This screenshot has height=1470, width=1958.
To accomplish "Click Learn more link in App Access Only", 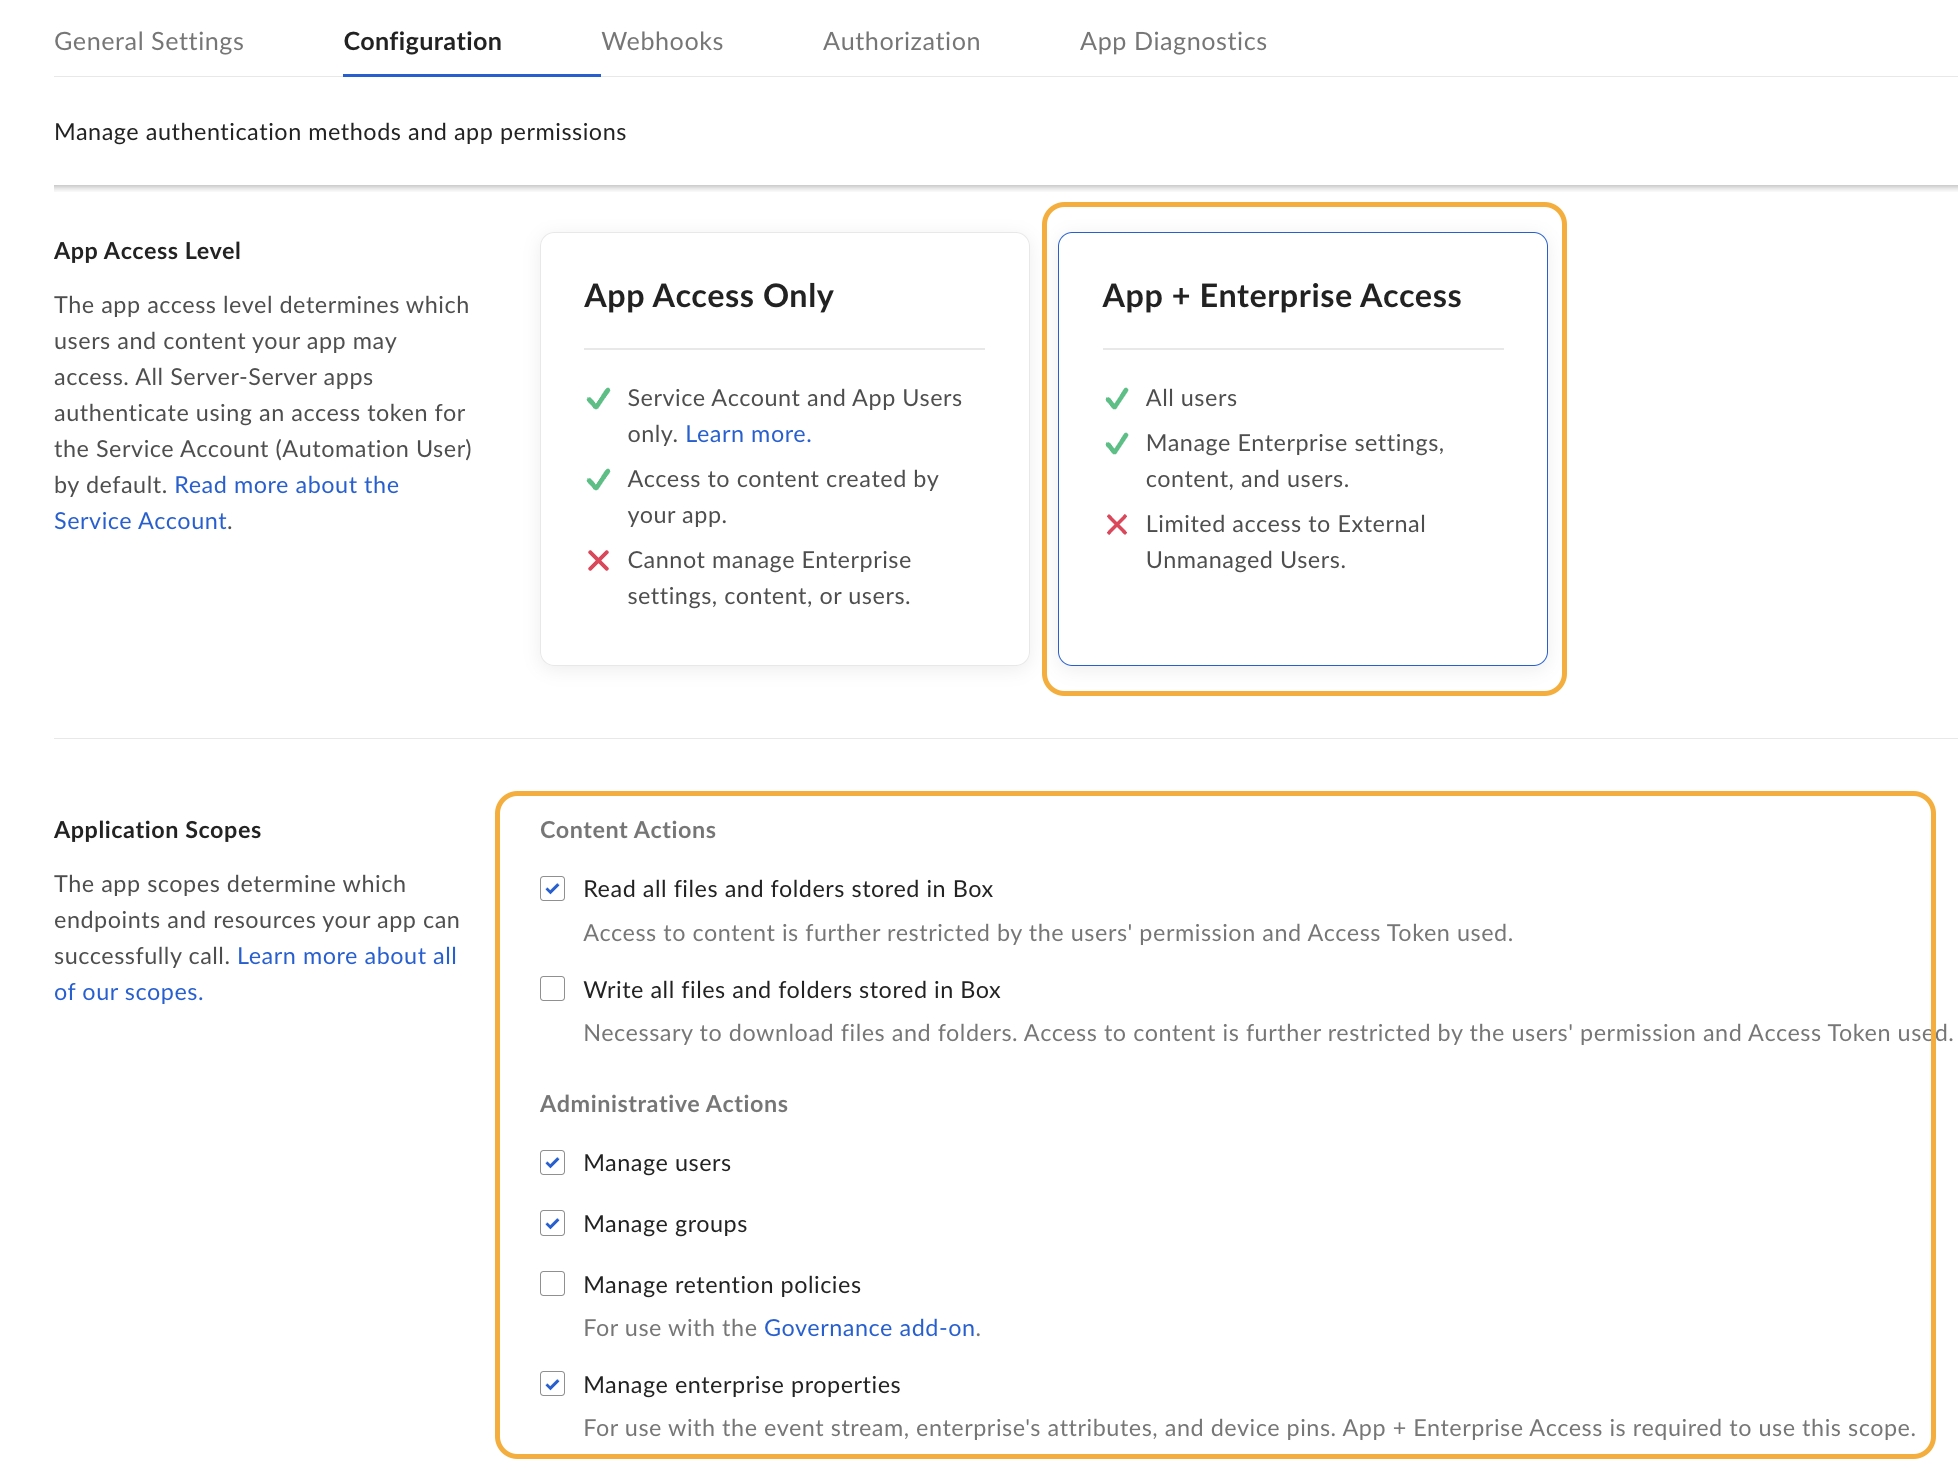I will click(x=748, y=434).
